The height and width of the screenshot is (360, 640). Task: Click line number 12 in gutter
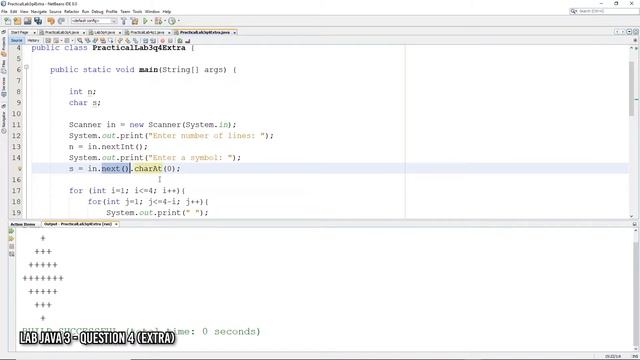point(16,136)
